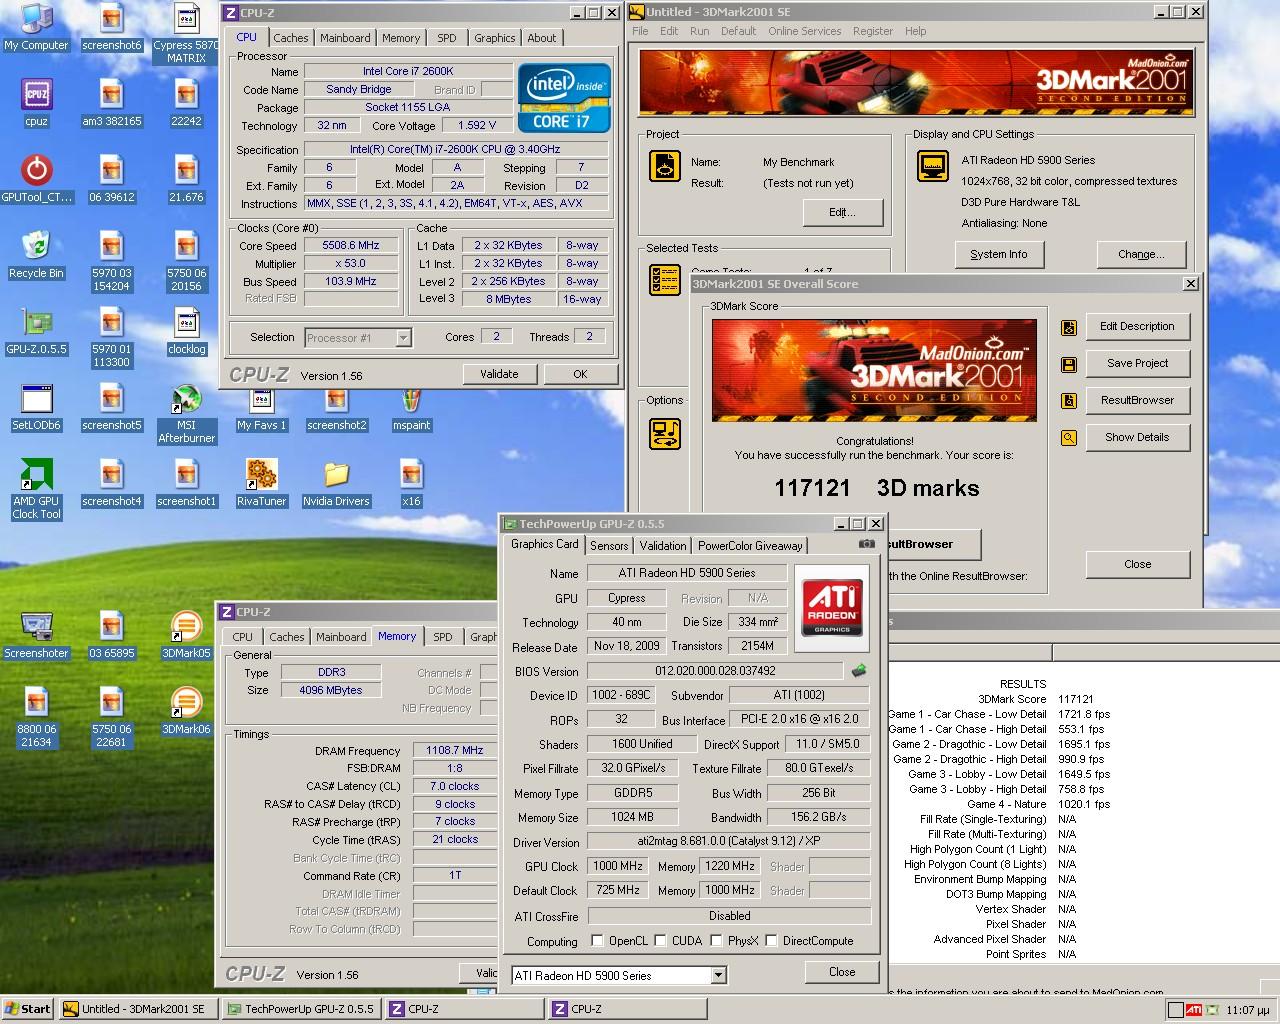Open GPU-Z.0.5.5 desktop icon
This screenshot has height=1024, width=1280.
click(x=36, y=331)
